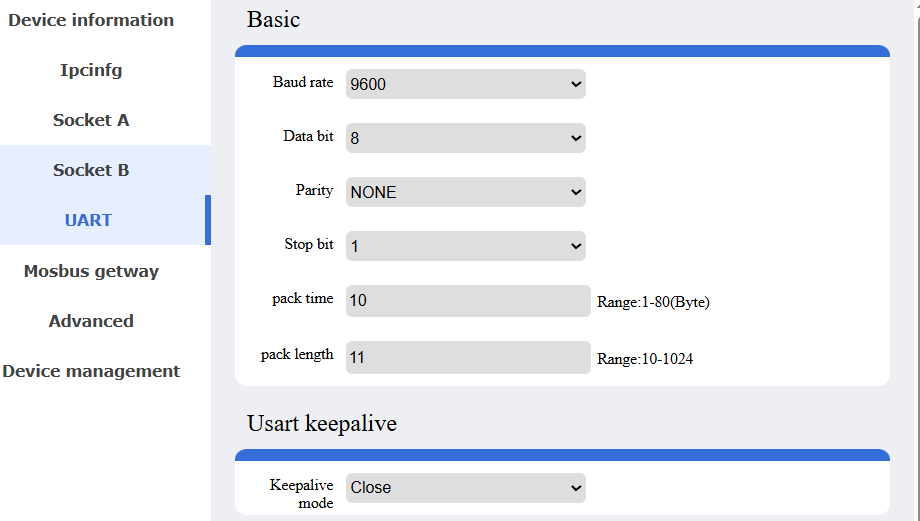The image size is (920, 521).
Task: Focus the pack length input field
Action: 468,357
